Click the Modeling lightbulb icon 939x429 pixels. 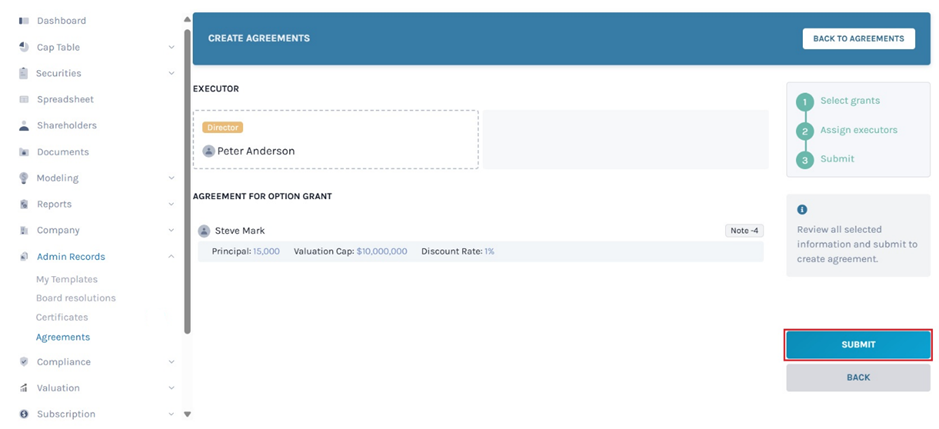(24, 178)
